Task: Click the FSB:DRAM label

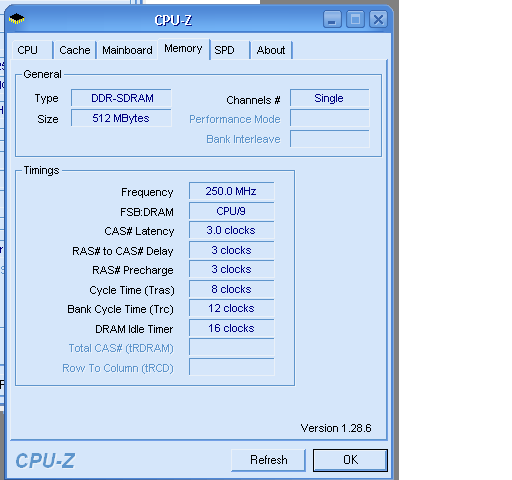Action: coord(147,212)
